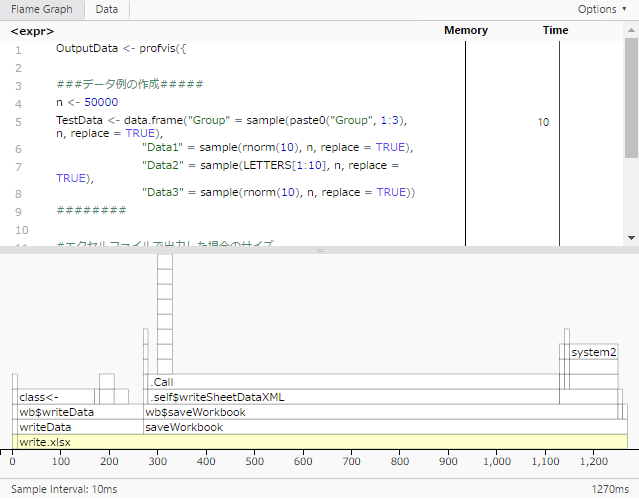The image size is (639, 500).
Task: Click the code pane vertical scrollbar thumb
Action: coord(631,98)
